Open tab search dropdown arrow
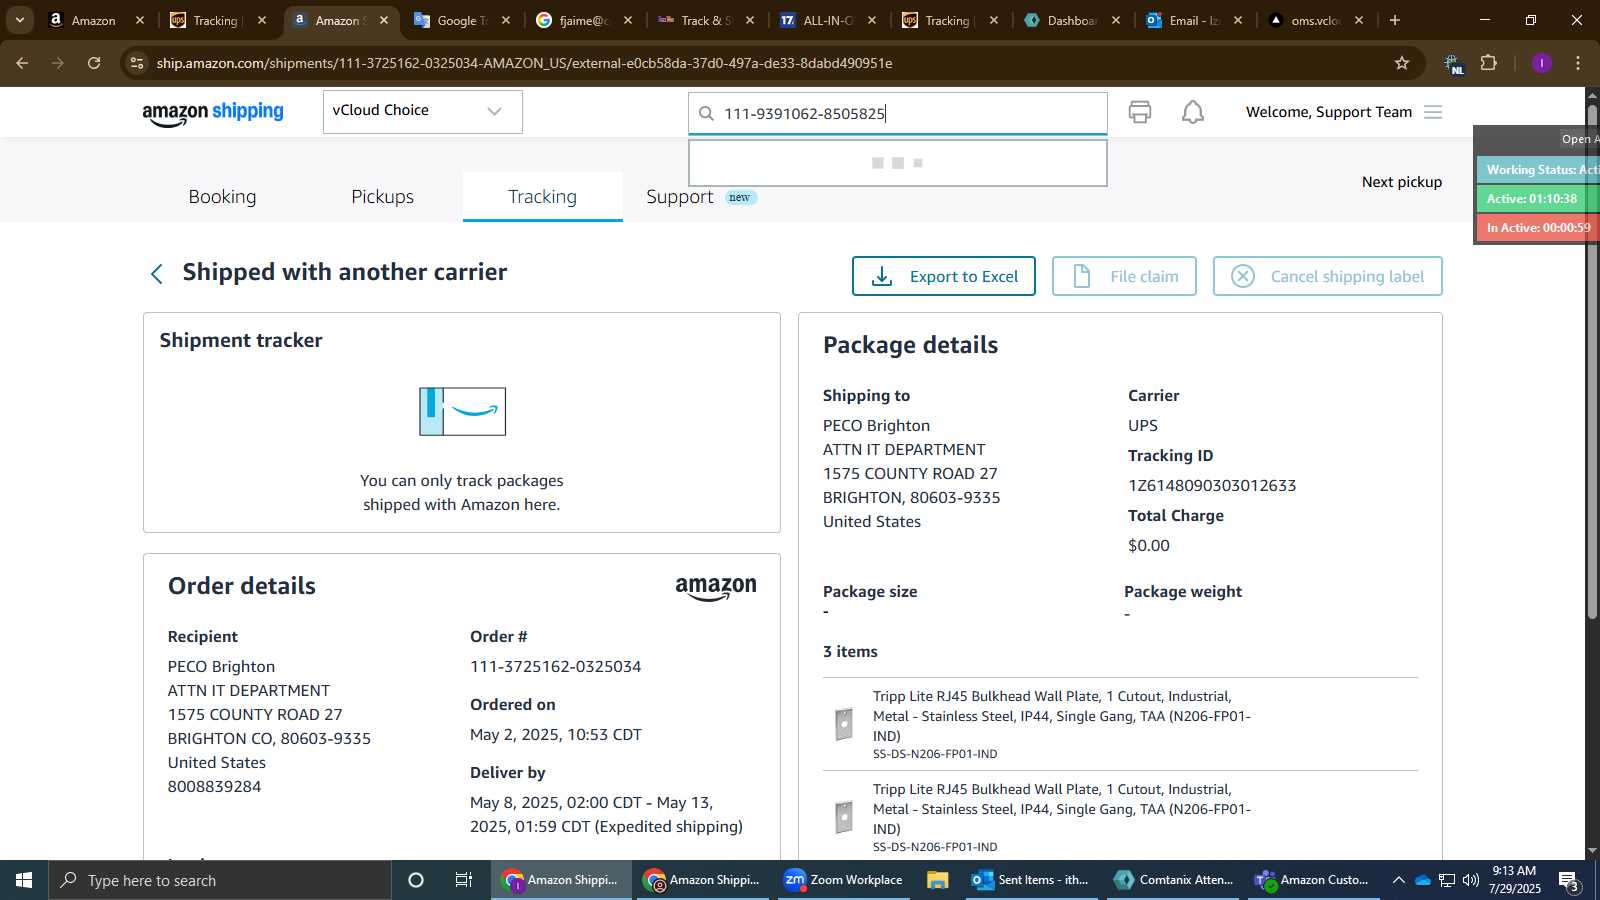 click(x=19, y=20)
